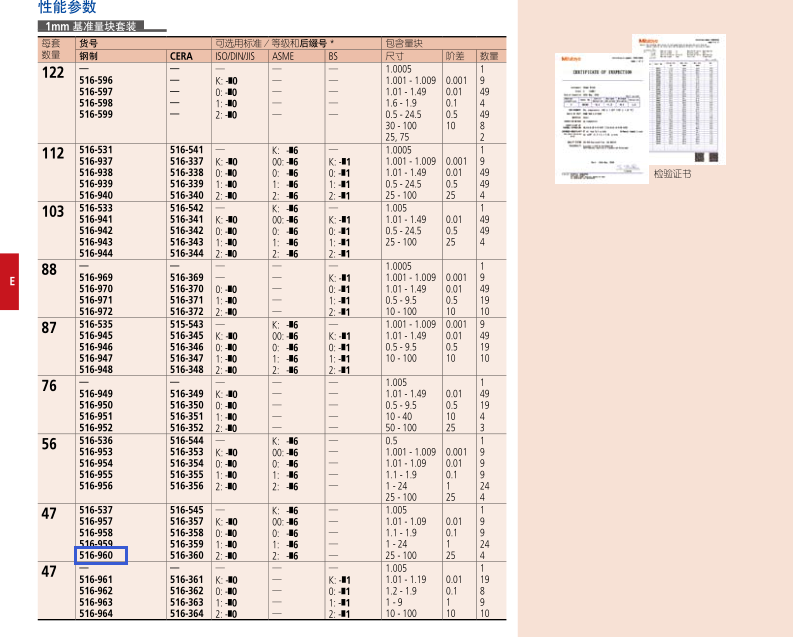Click CERA part number 515-543

[187, 325]
